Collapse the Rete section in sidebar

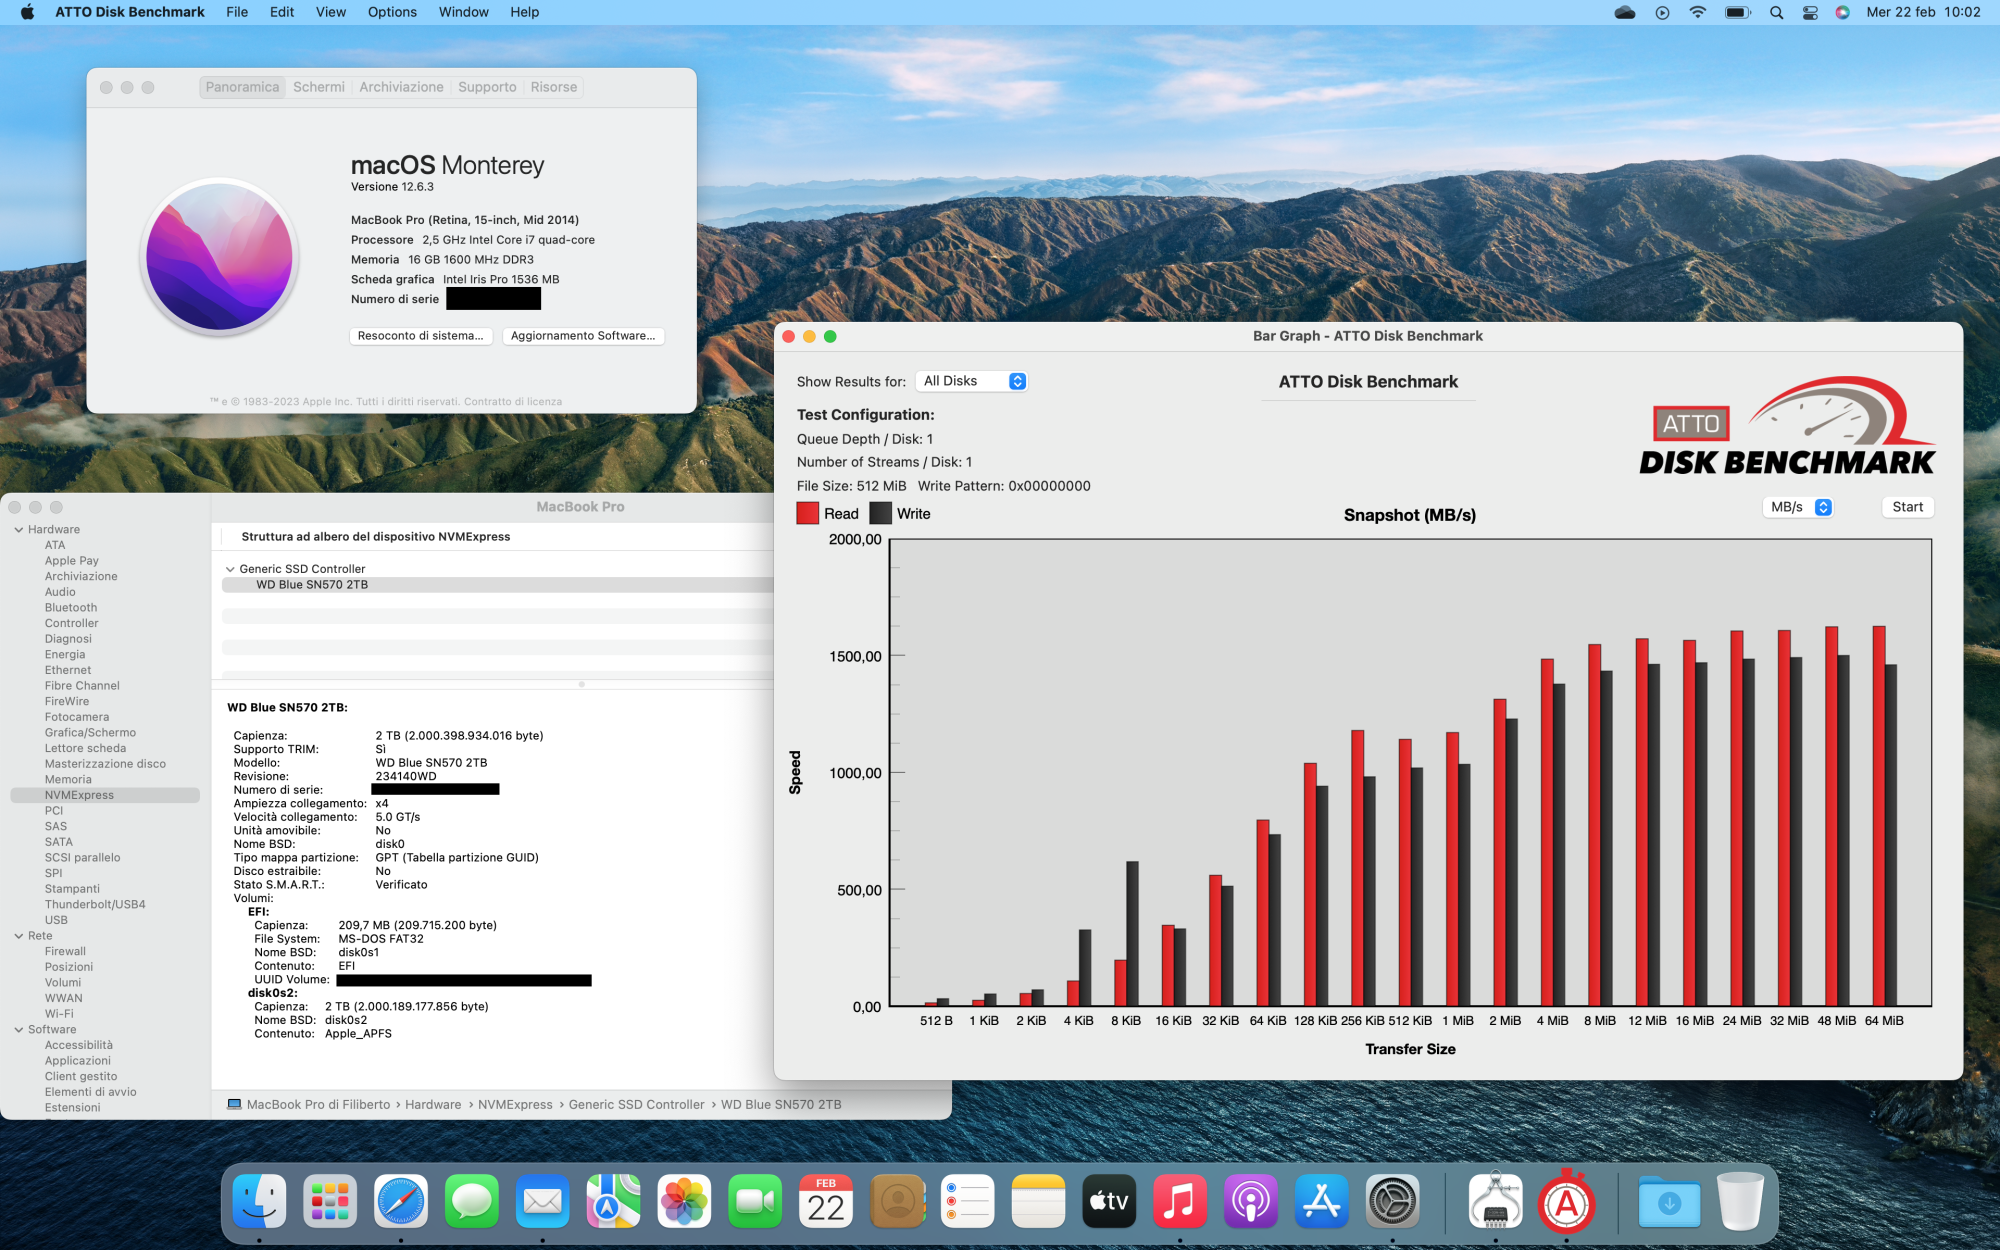(19, 936)
